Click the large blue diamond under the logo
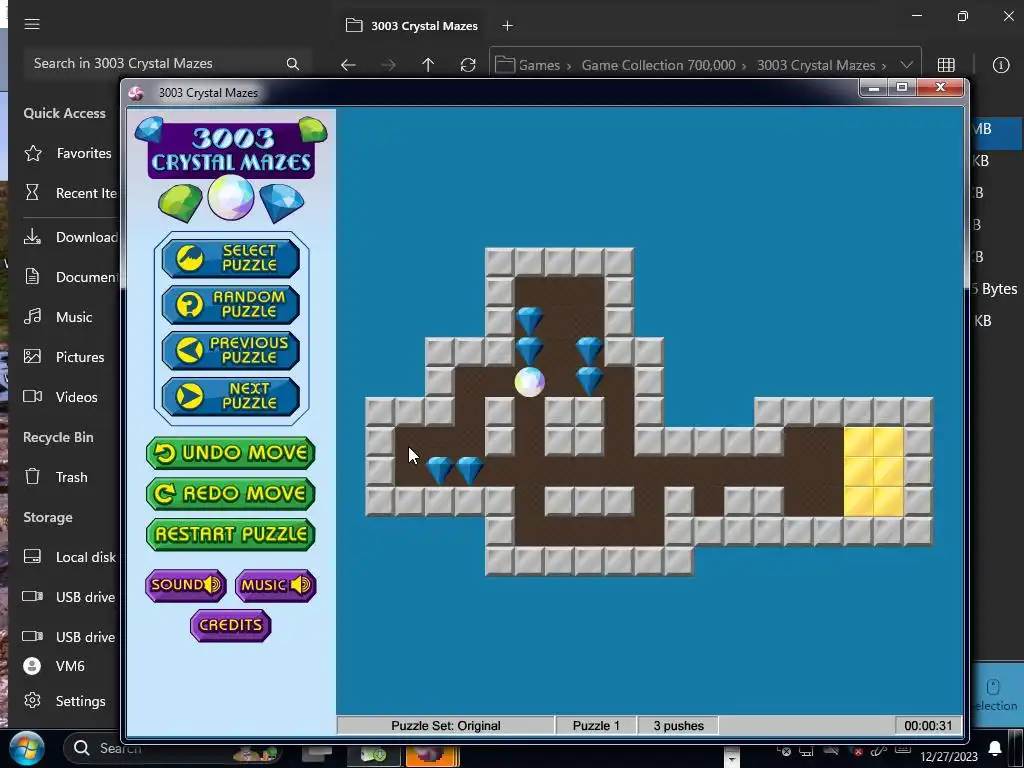1024x768 pixels. (x=281, y=202)
